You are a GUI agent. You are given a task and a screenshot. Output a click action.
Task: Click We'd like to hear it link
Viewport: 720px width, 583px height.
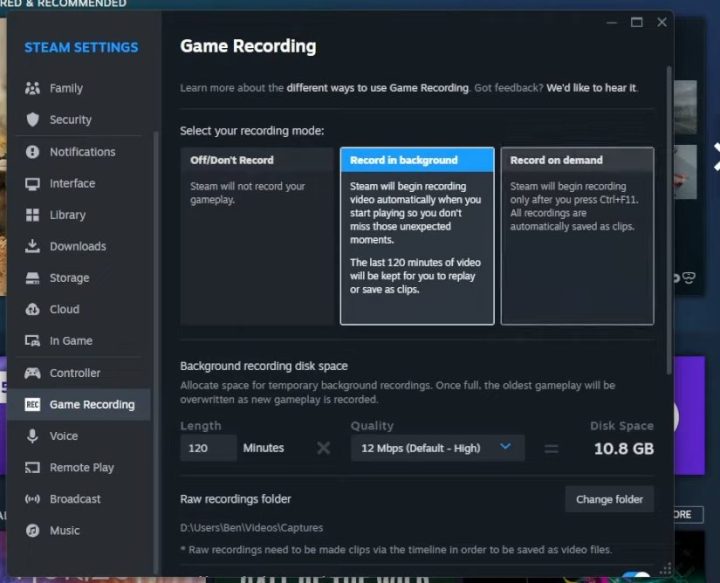point(591,88)
